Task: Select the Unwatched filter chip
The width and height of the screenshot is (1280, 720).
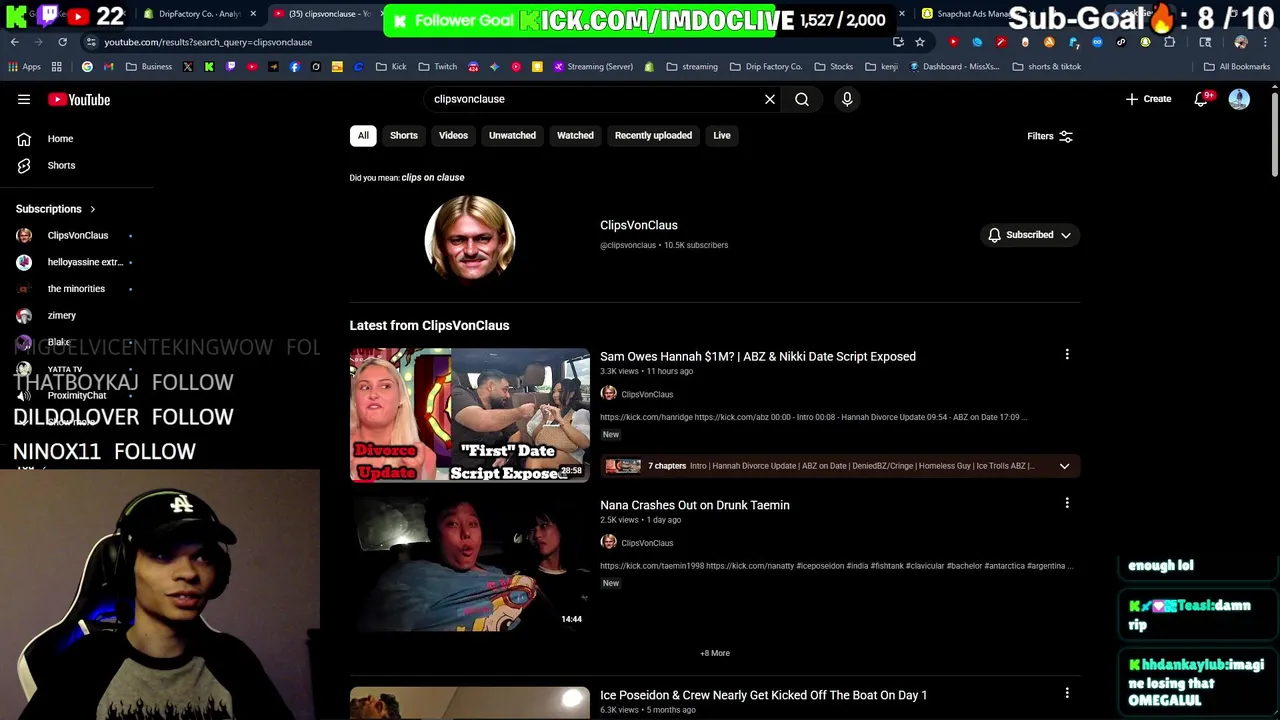Action: (512, 135)
